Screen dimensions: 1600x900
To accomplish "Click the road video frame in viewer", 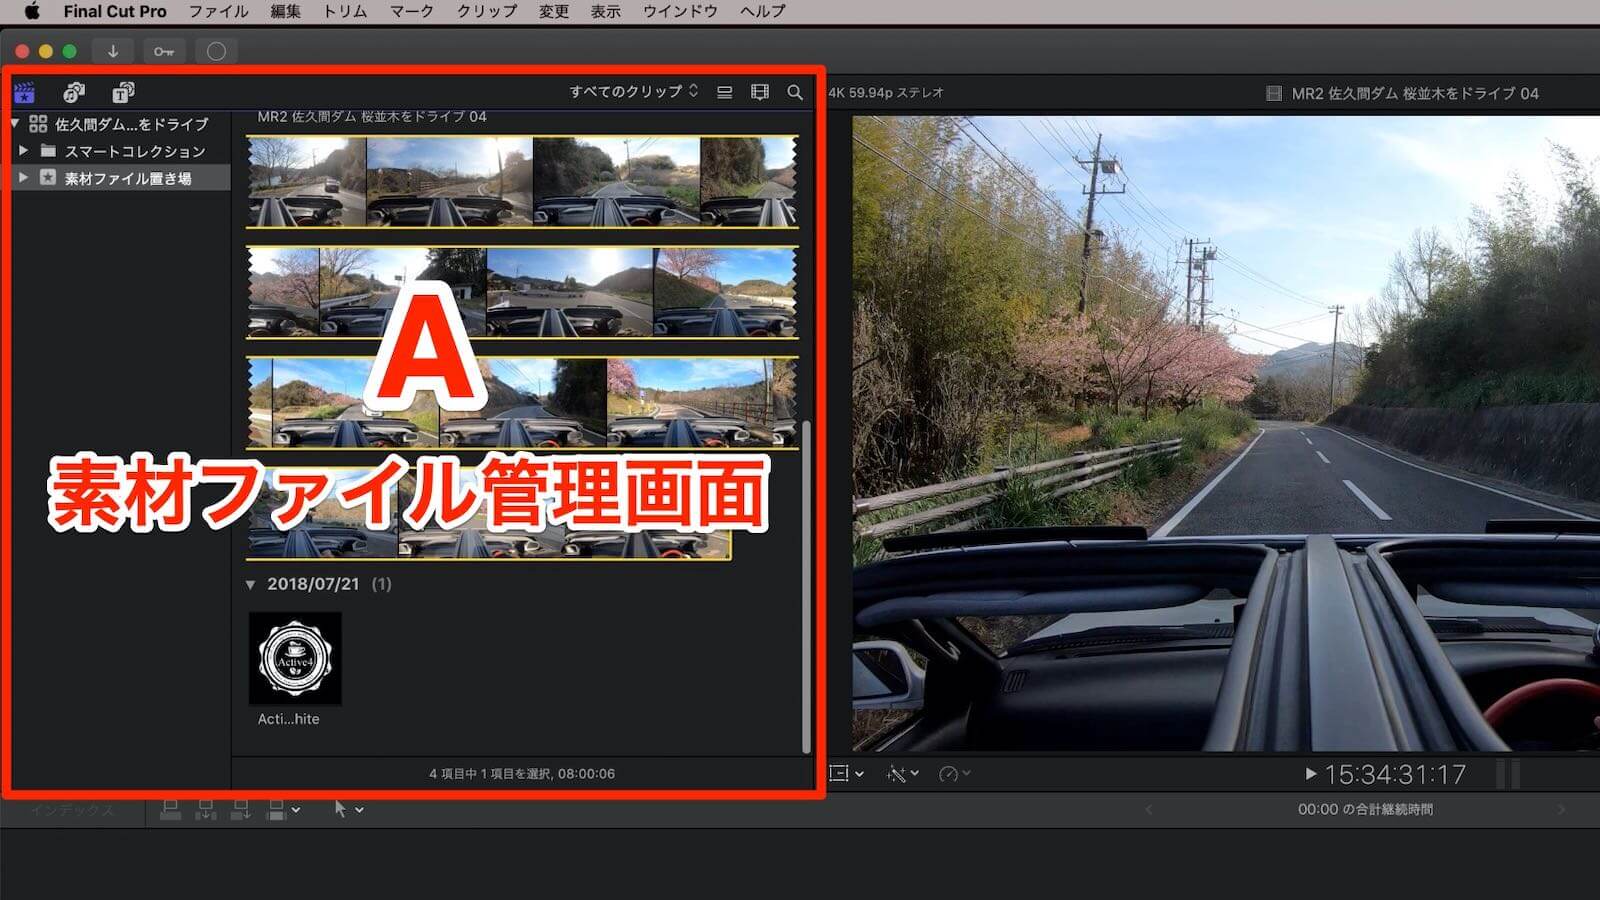I will point(1226,433).
